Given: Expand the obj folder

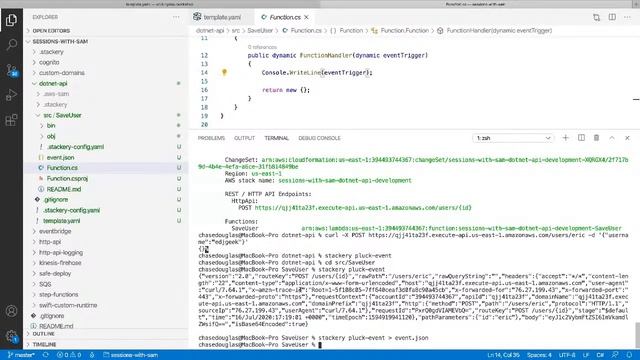Looking at the screenshot, I should coord(51,136).
